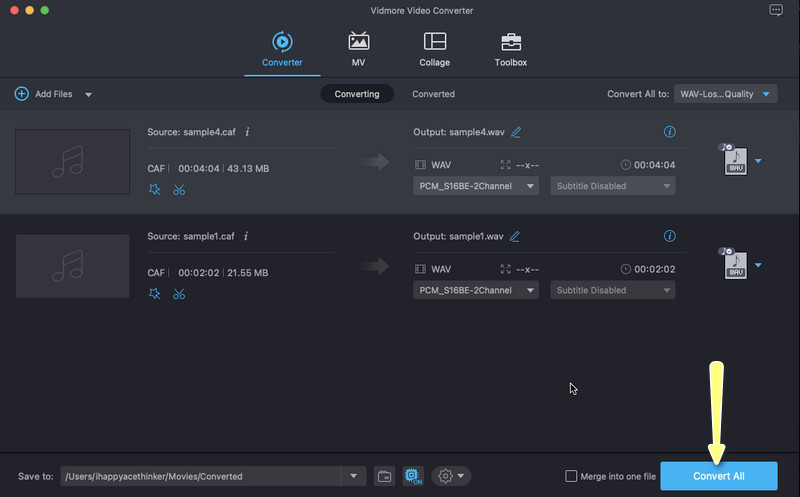Click source info icon next to sample4.caf
The width and height of the screenshot is (800, 497).
247,132
